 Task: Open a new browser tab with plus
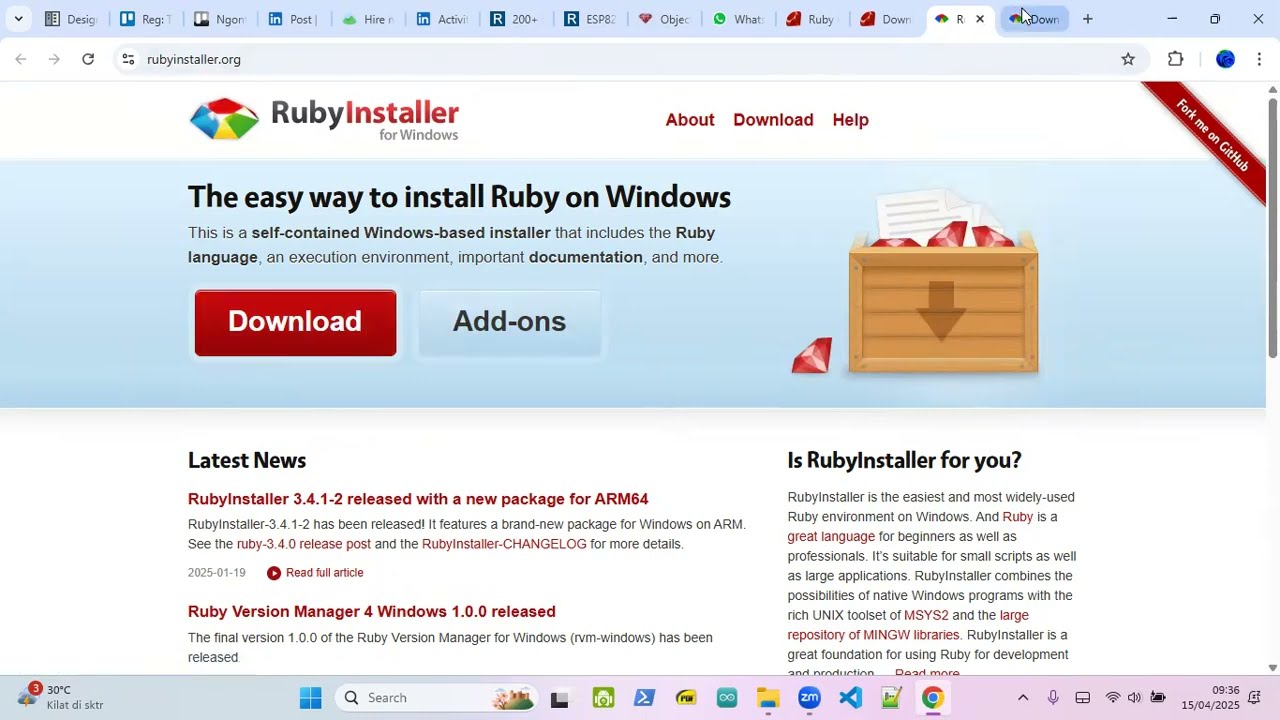[1088, 19]
